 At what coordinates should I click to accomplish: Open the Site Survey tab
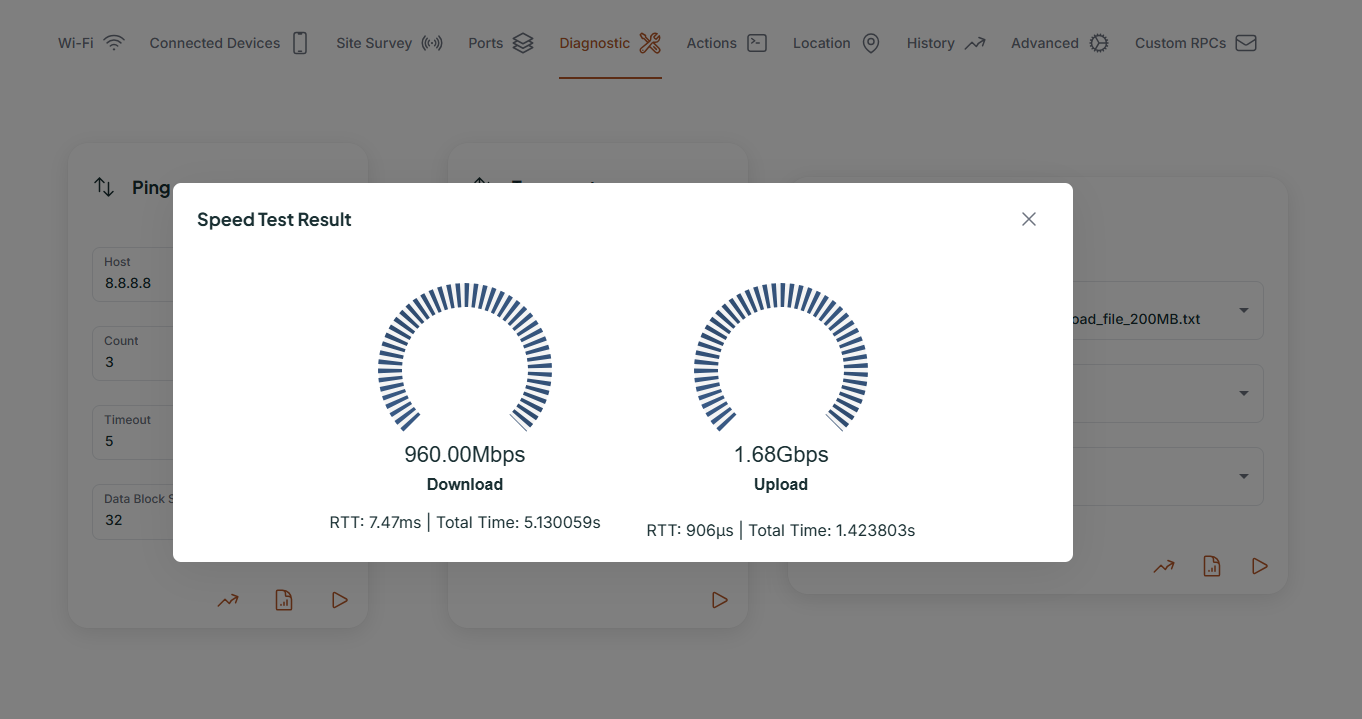tap(389, 43)
